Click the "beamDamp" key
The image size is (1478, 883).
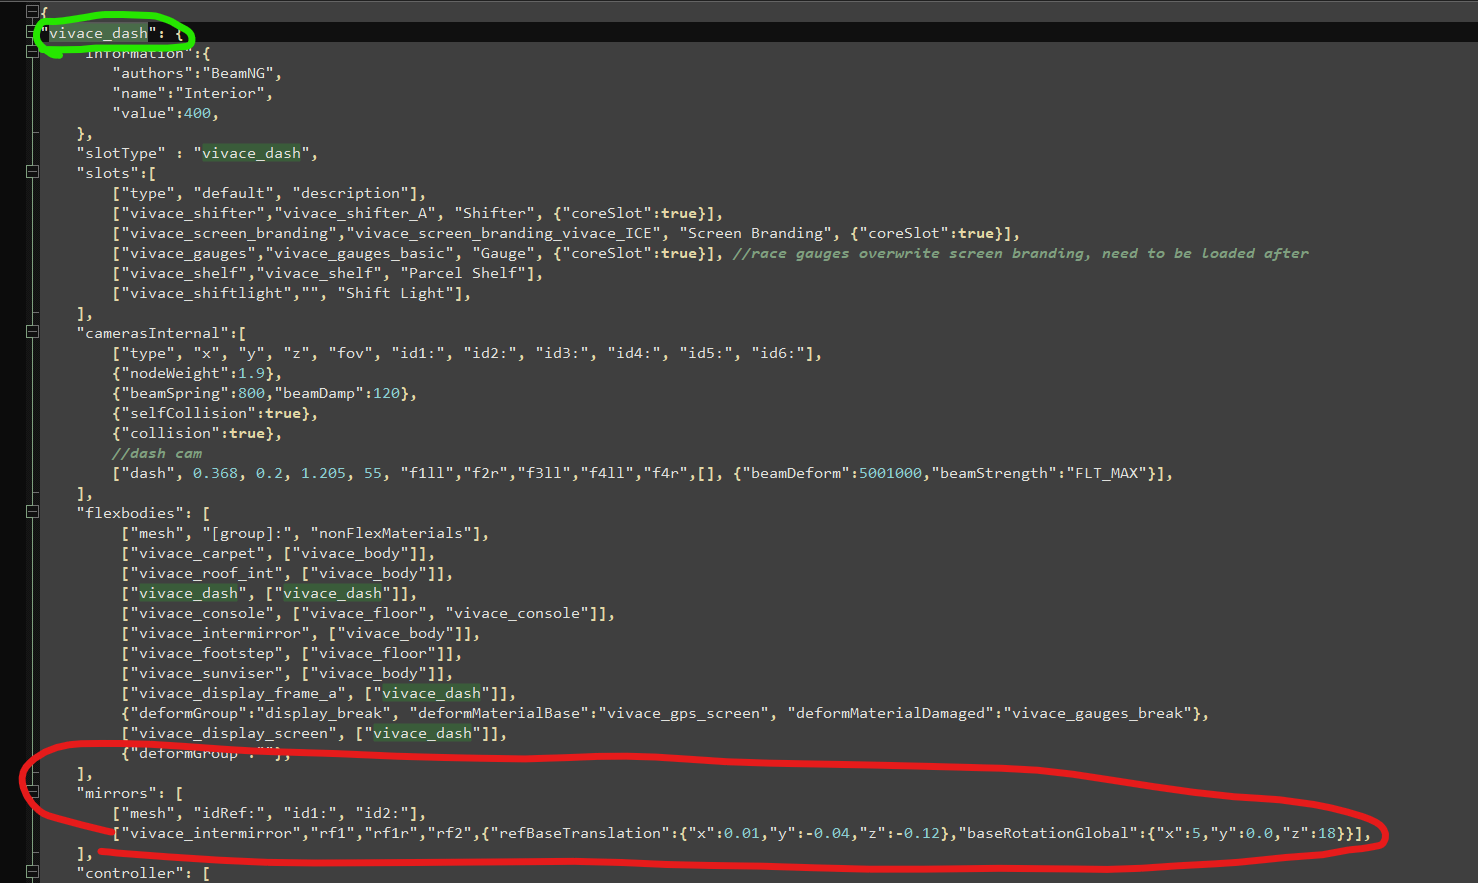318,393
